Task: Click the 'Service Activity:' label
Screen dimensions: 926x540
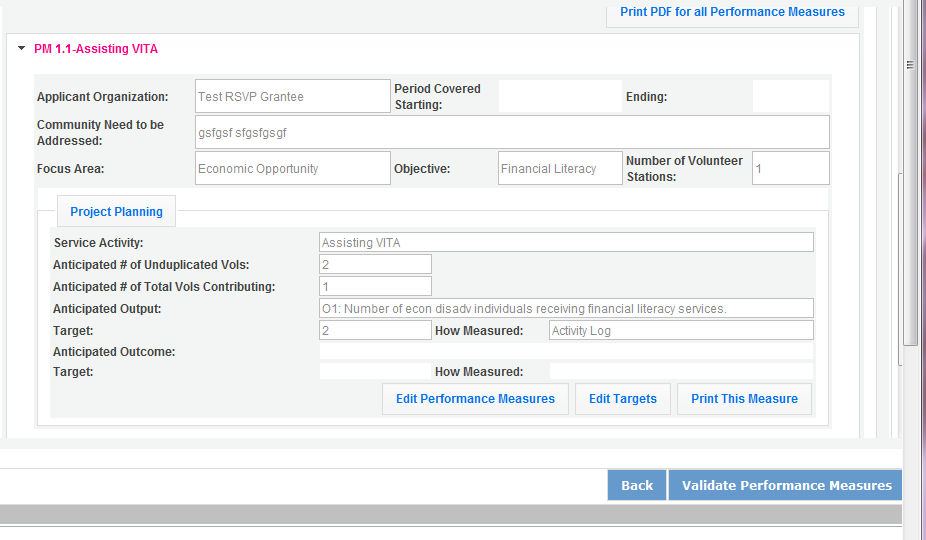Action: pos(99,242)
